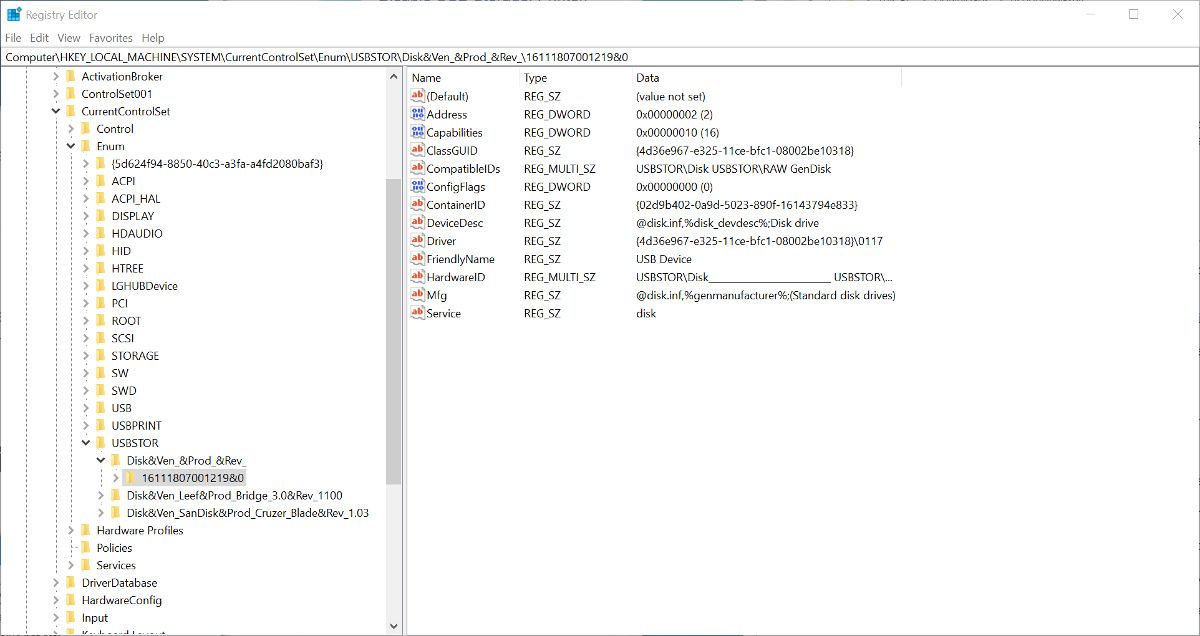Expand the 16111807001219&0 key
1200x636 pixels.
(x=116, y=478)
